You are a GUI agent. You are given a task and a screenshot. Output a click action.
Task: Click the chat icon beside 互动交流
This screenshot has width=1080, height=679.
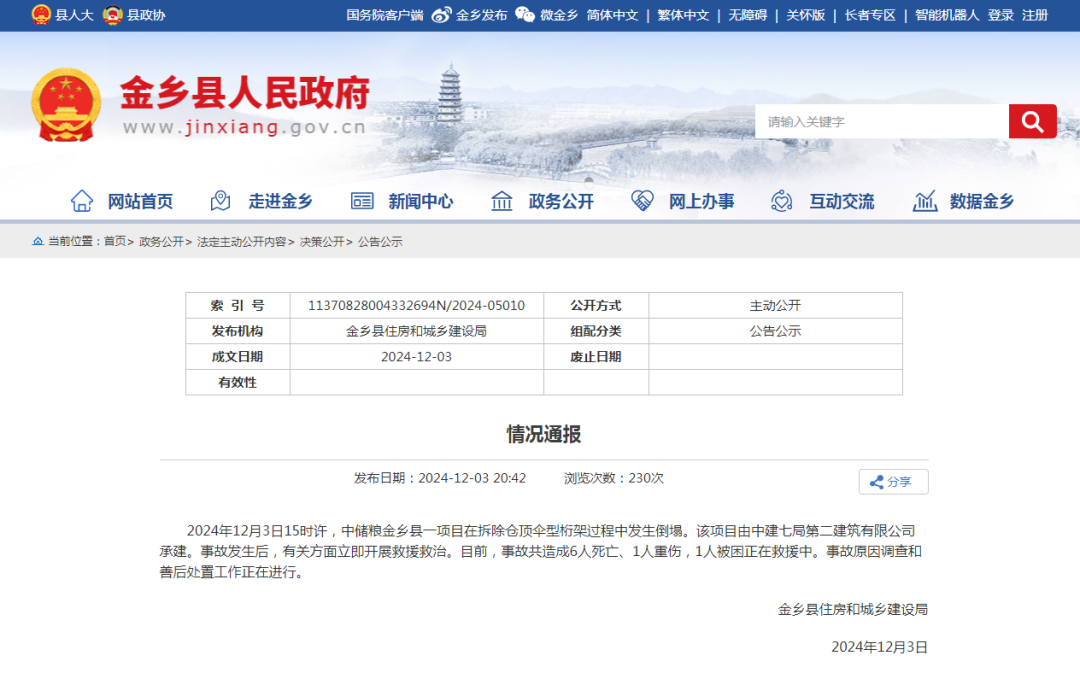(782, 201)
